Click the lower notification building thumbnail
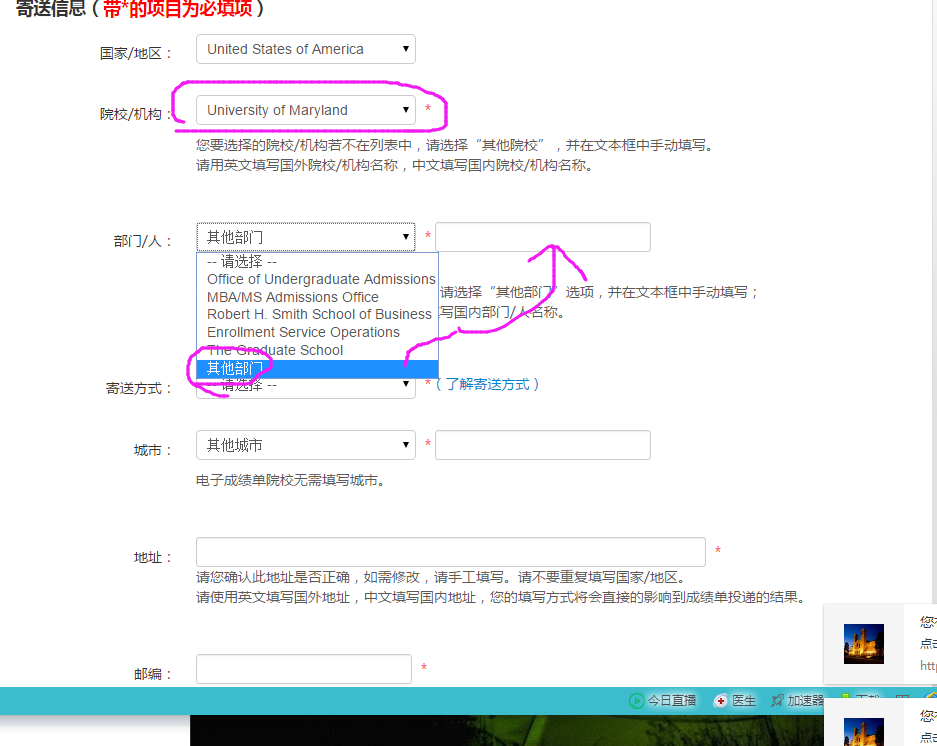The width and height of the screenshot is (937, 746). click(863, 732)
